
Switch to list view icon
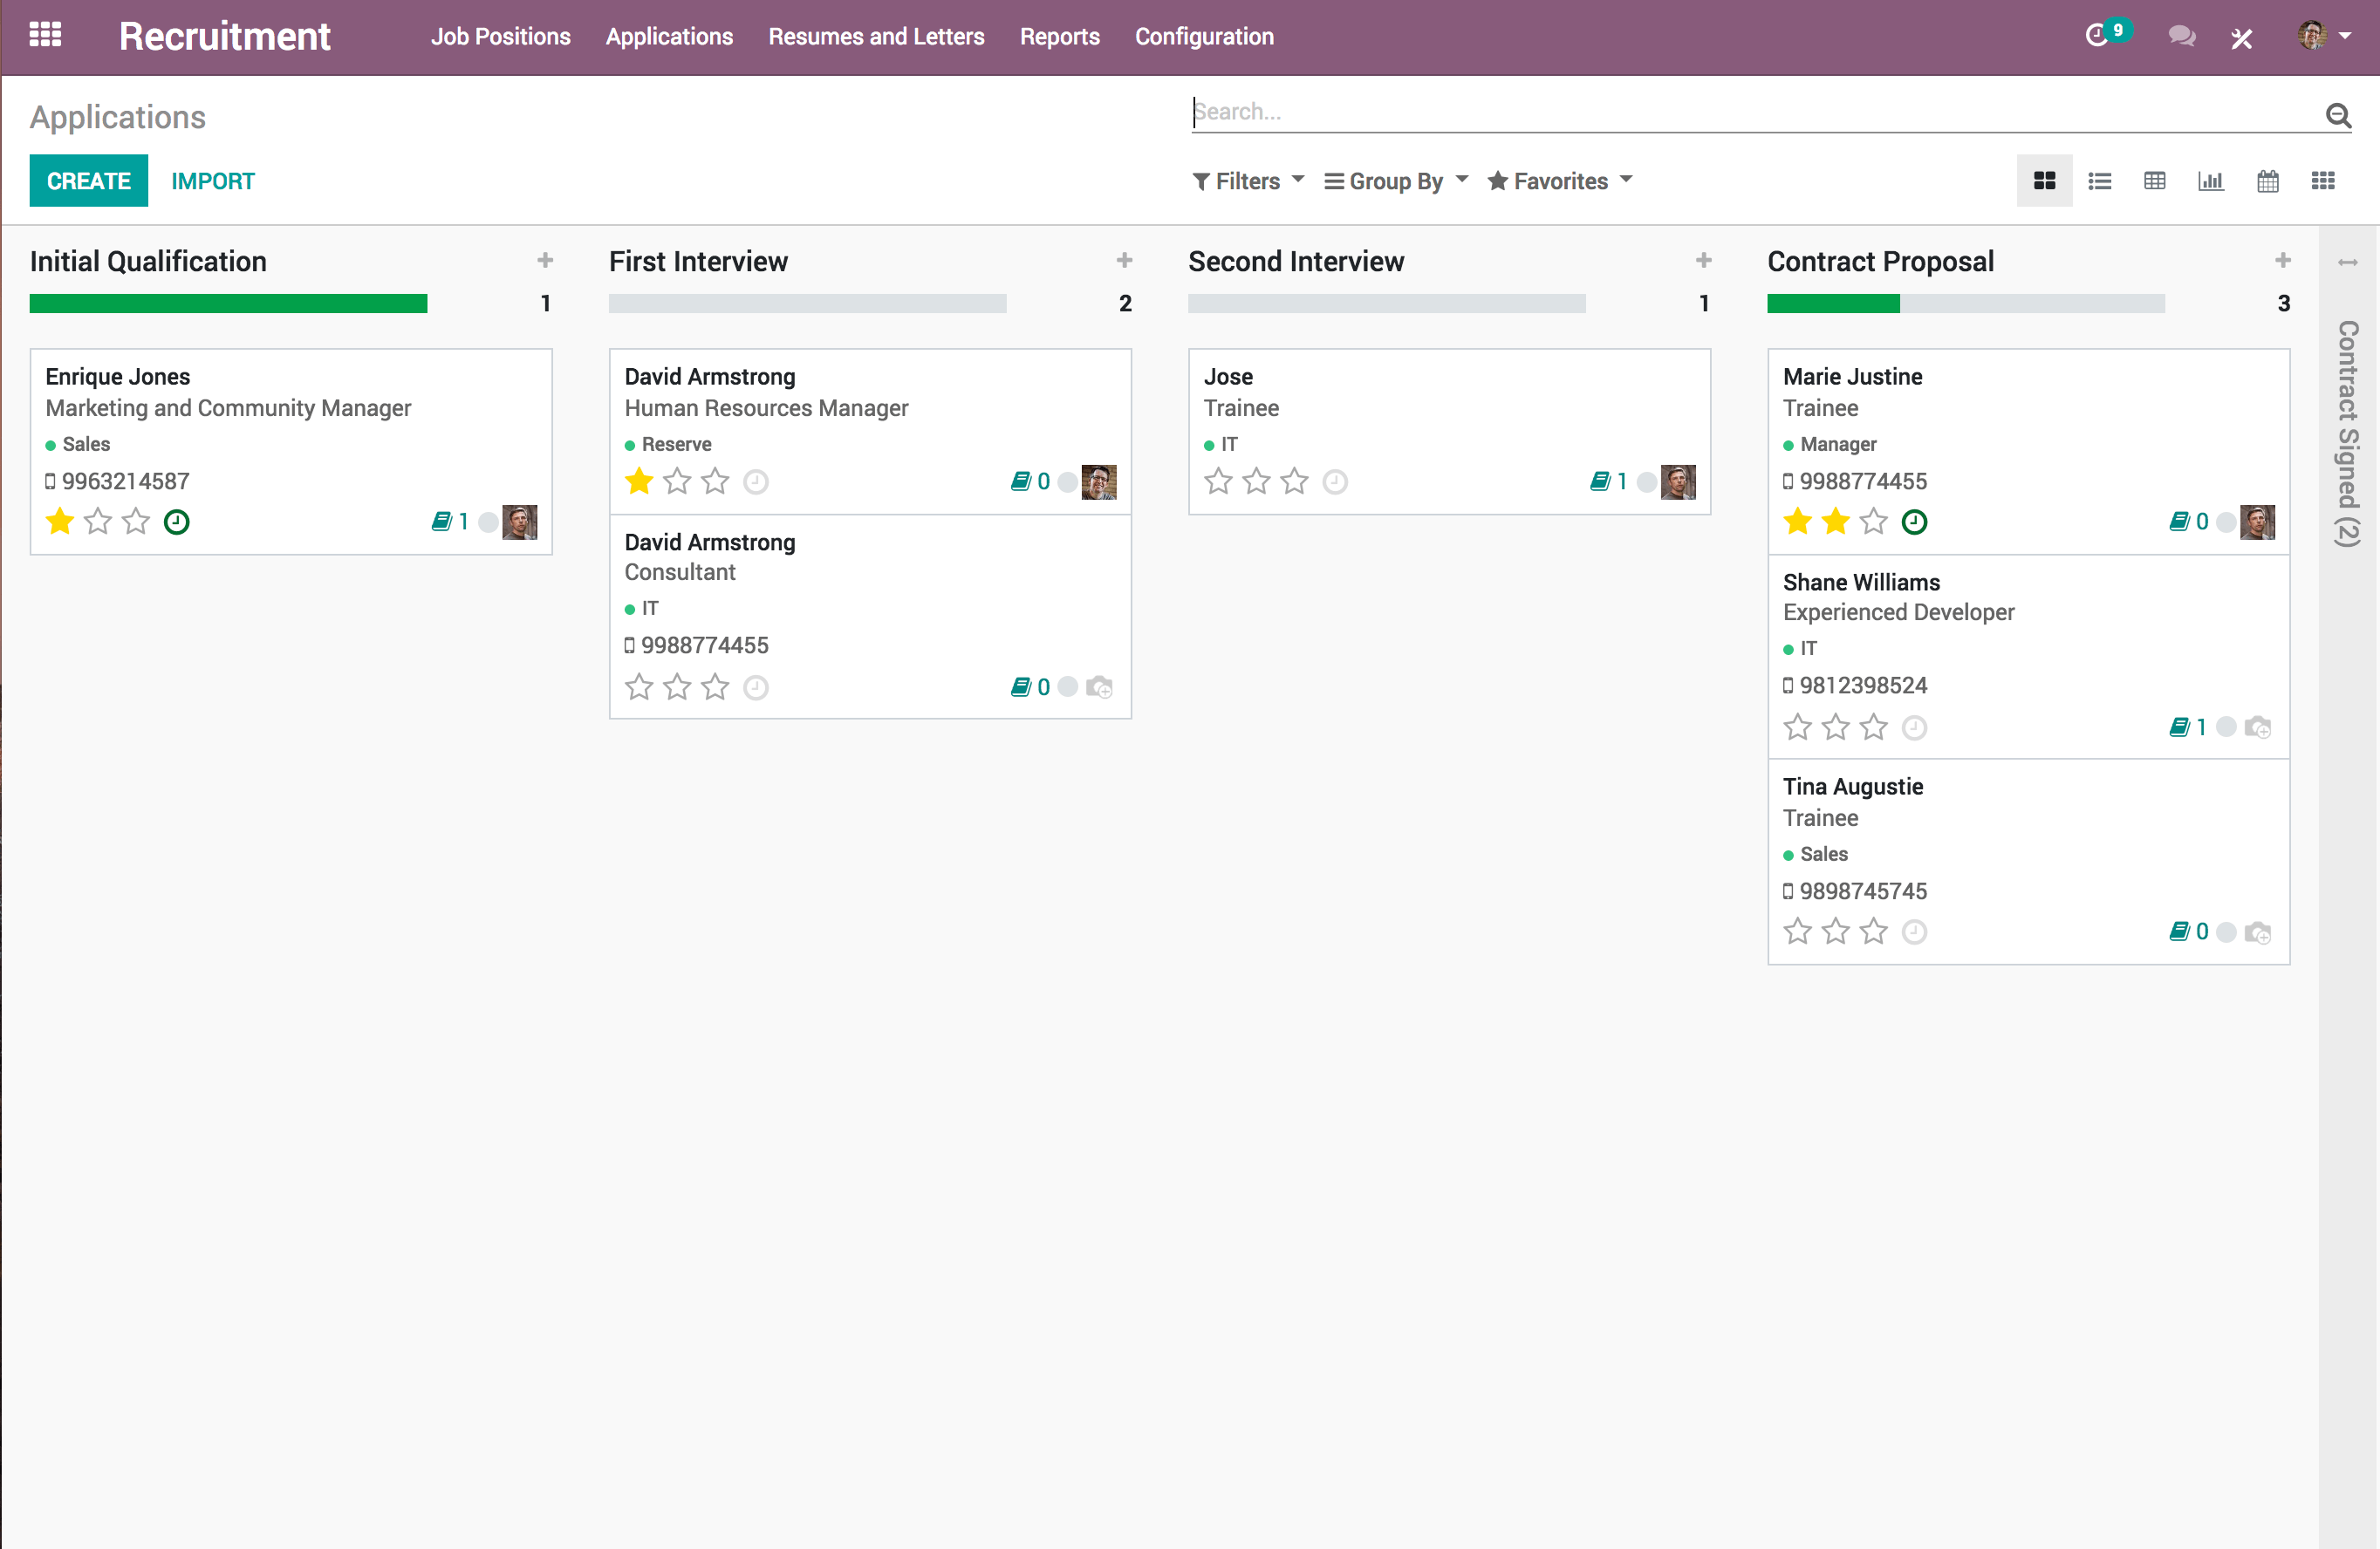(x=2099, y=181)
